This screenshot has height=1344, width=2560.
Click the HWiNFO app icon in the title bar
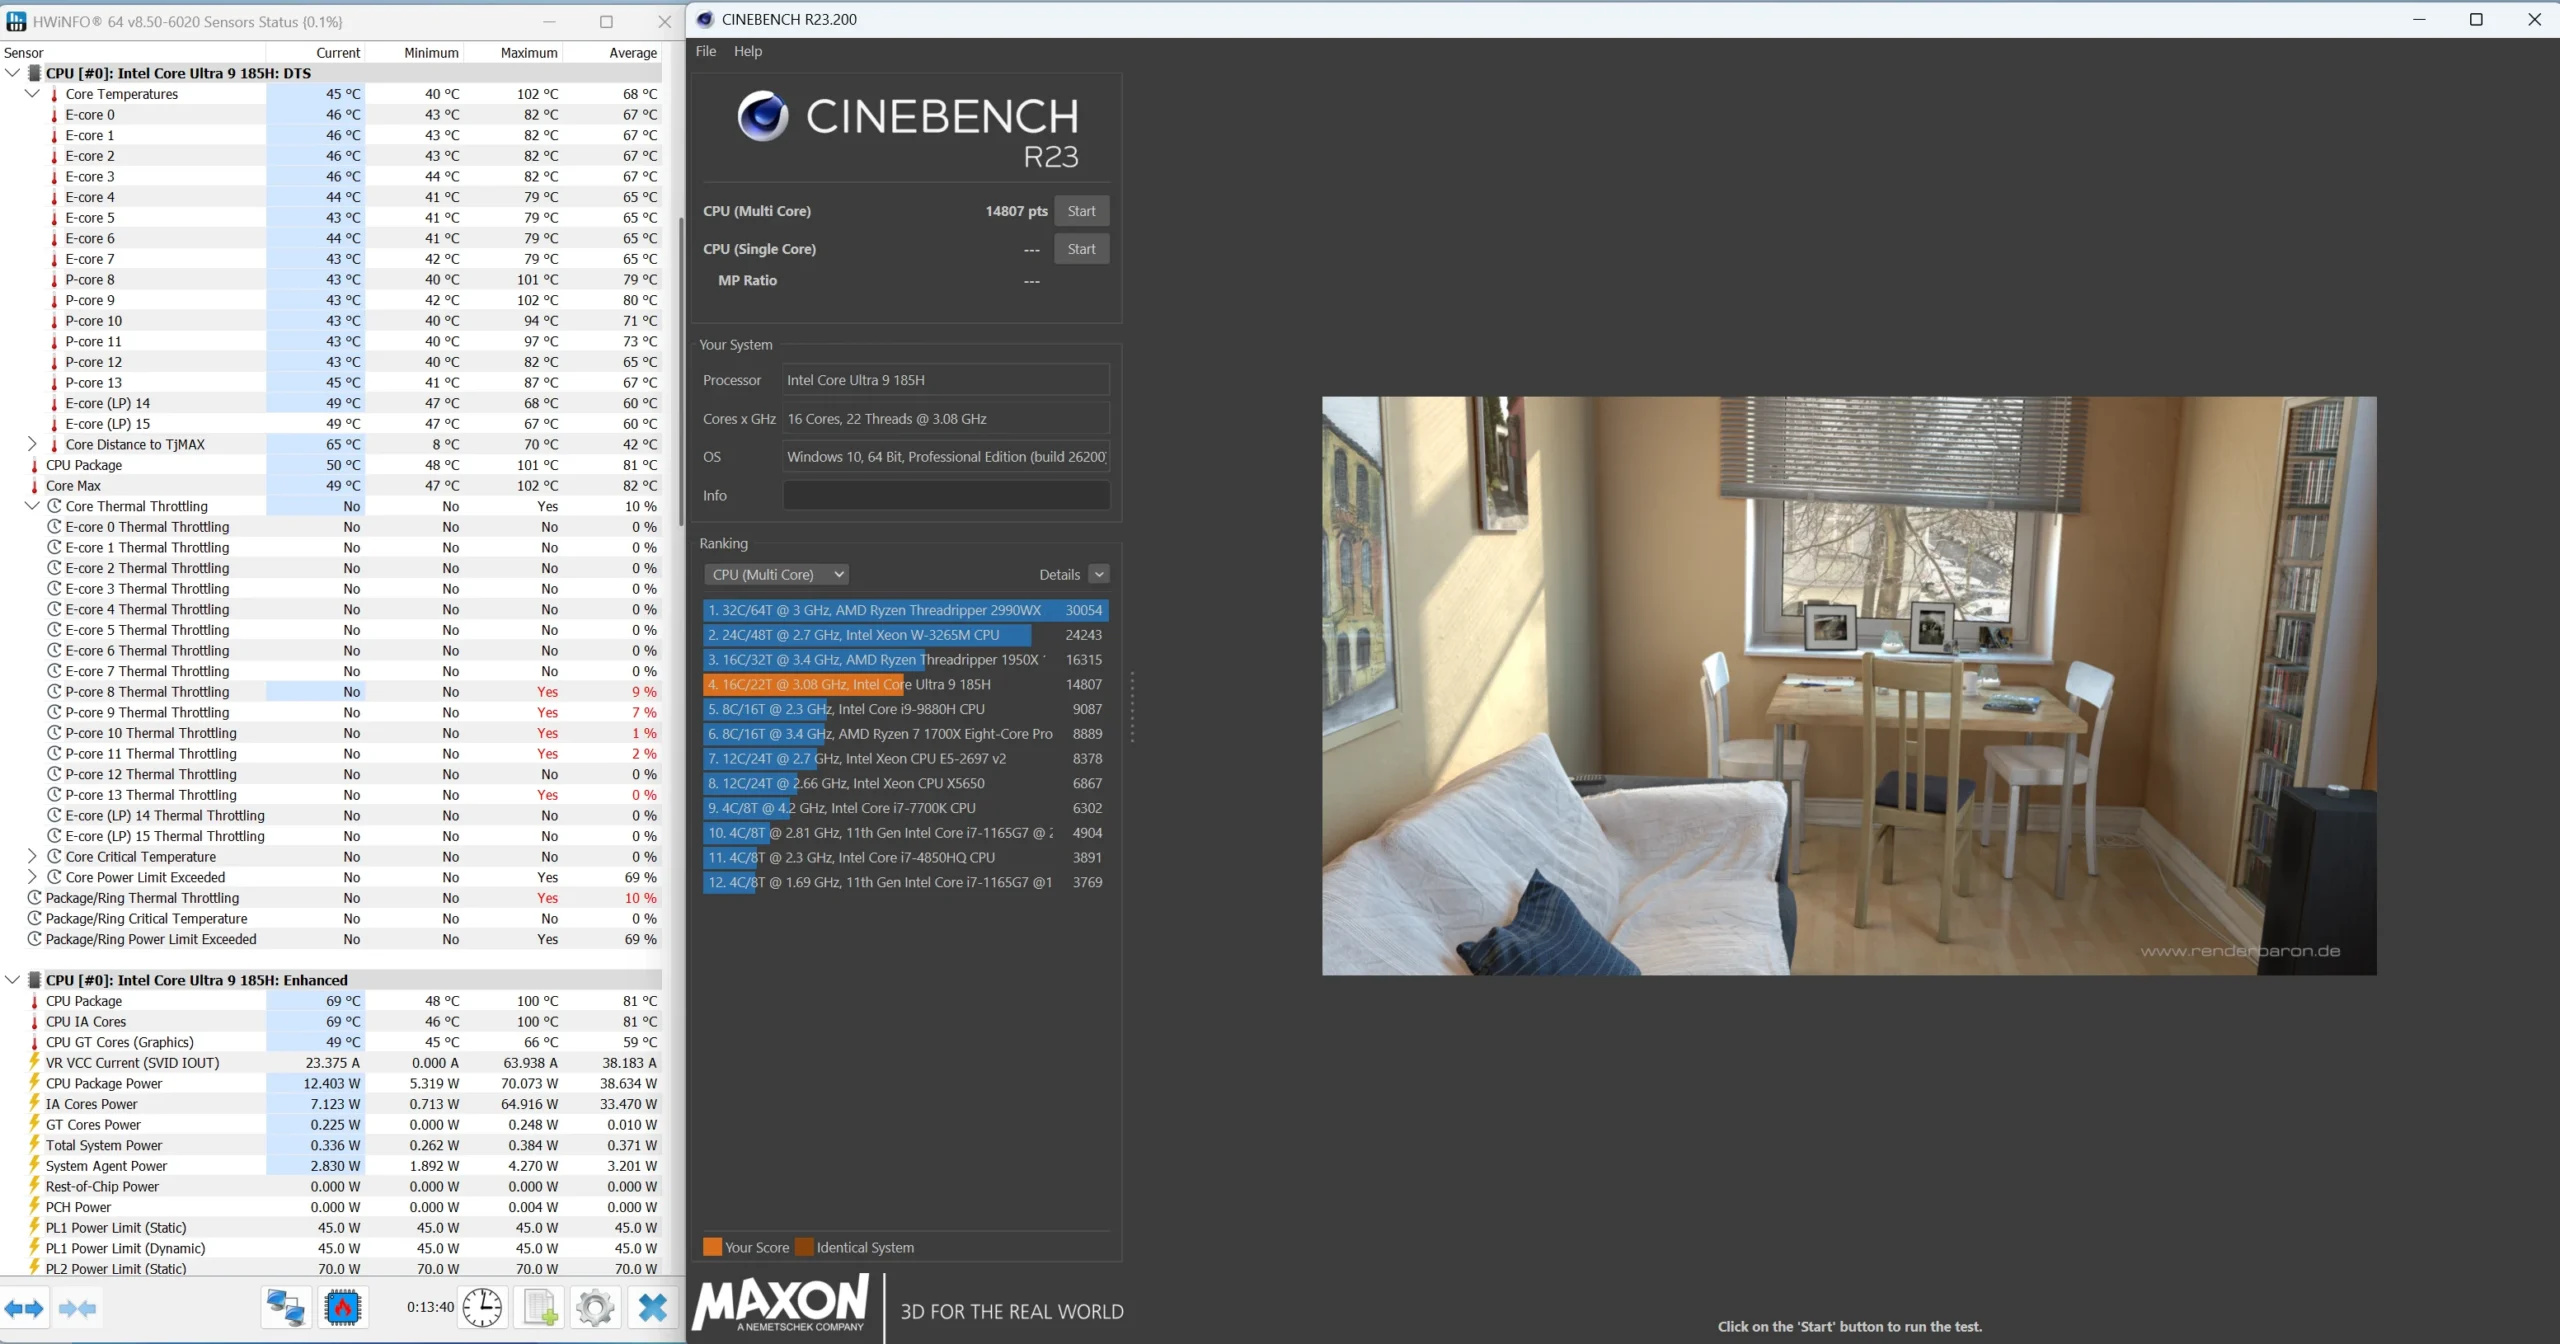16,21
